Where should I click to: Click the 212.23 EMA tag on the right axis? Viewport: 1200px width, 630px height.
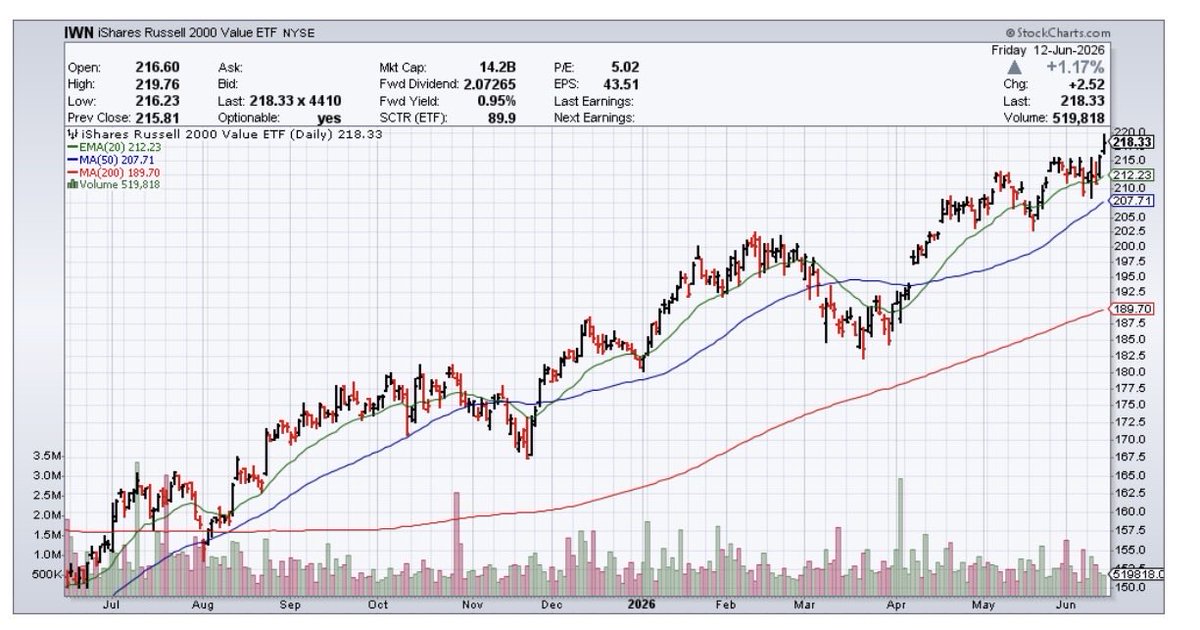click(1133, 175)
